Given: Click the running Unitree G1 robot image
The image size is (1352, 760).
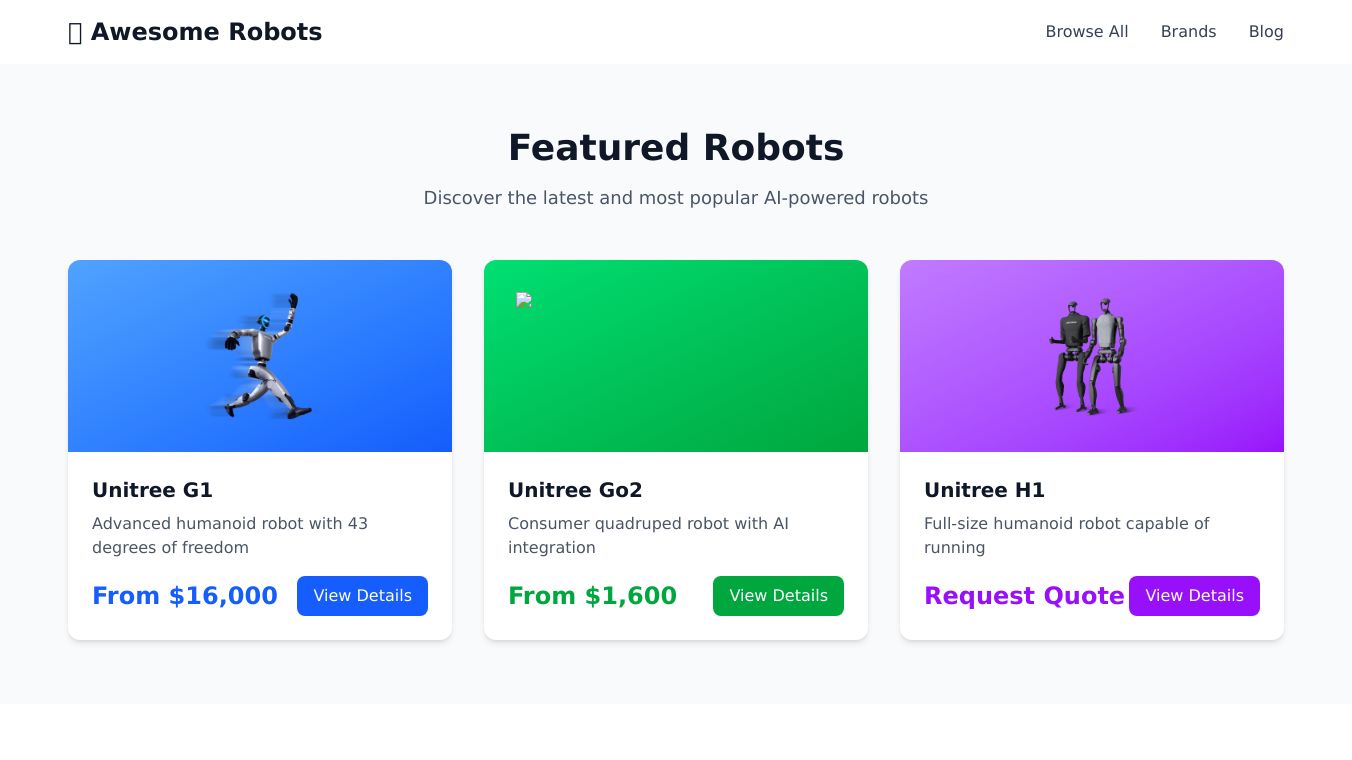Looking at the screenshot, I should click(261, 356).
